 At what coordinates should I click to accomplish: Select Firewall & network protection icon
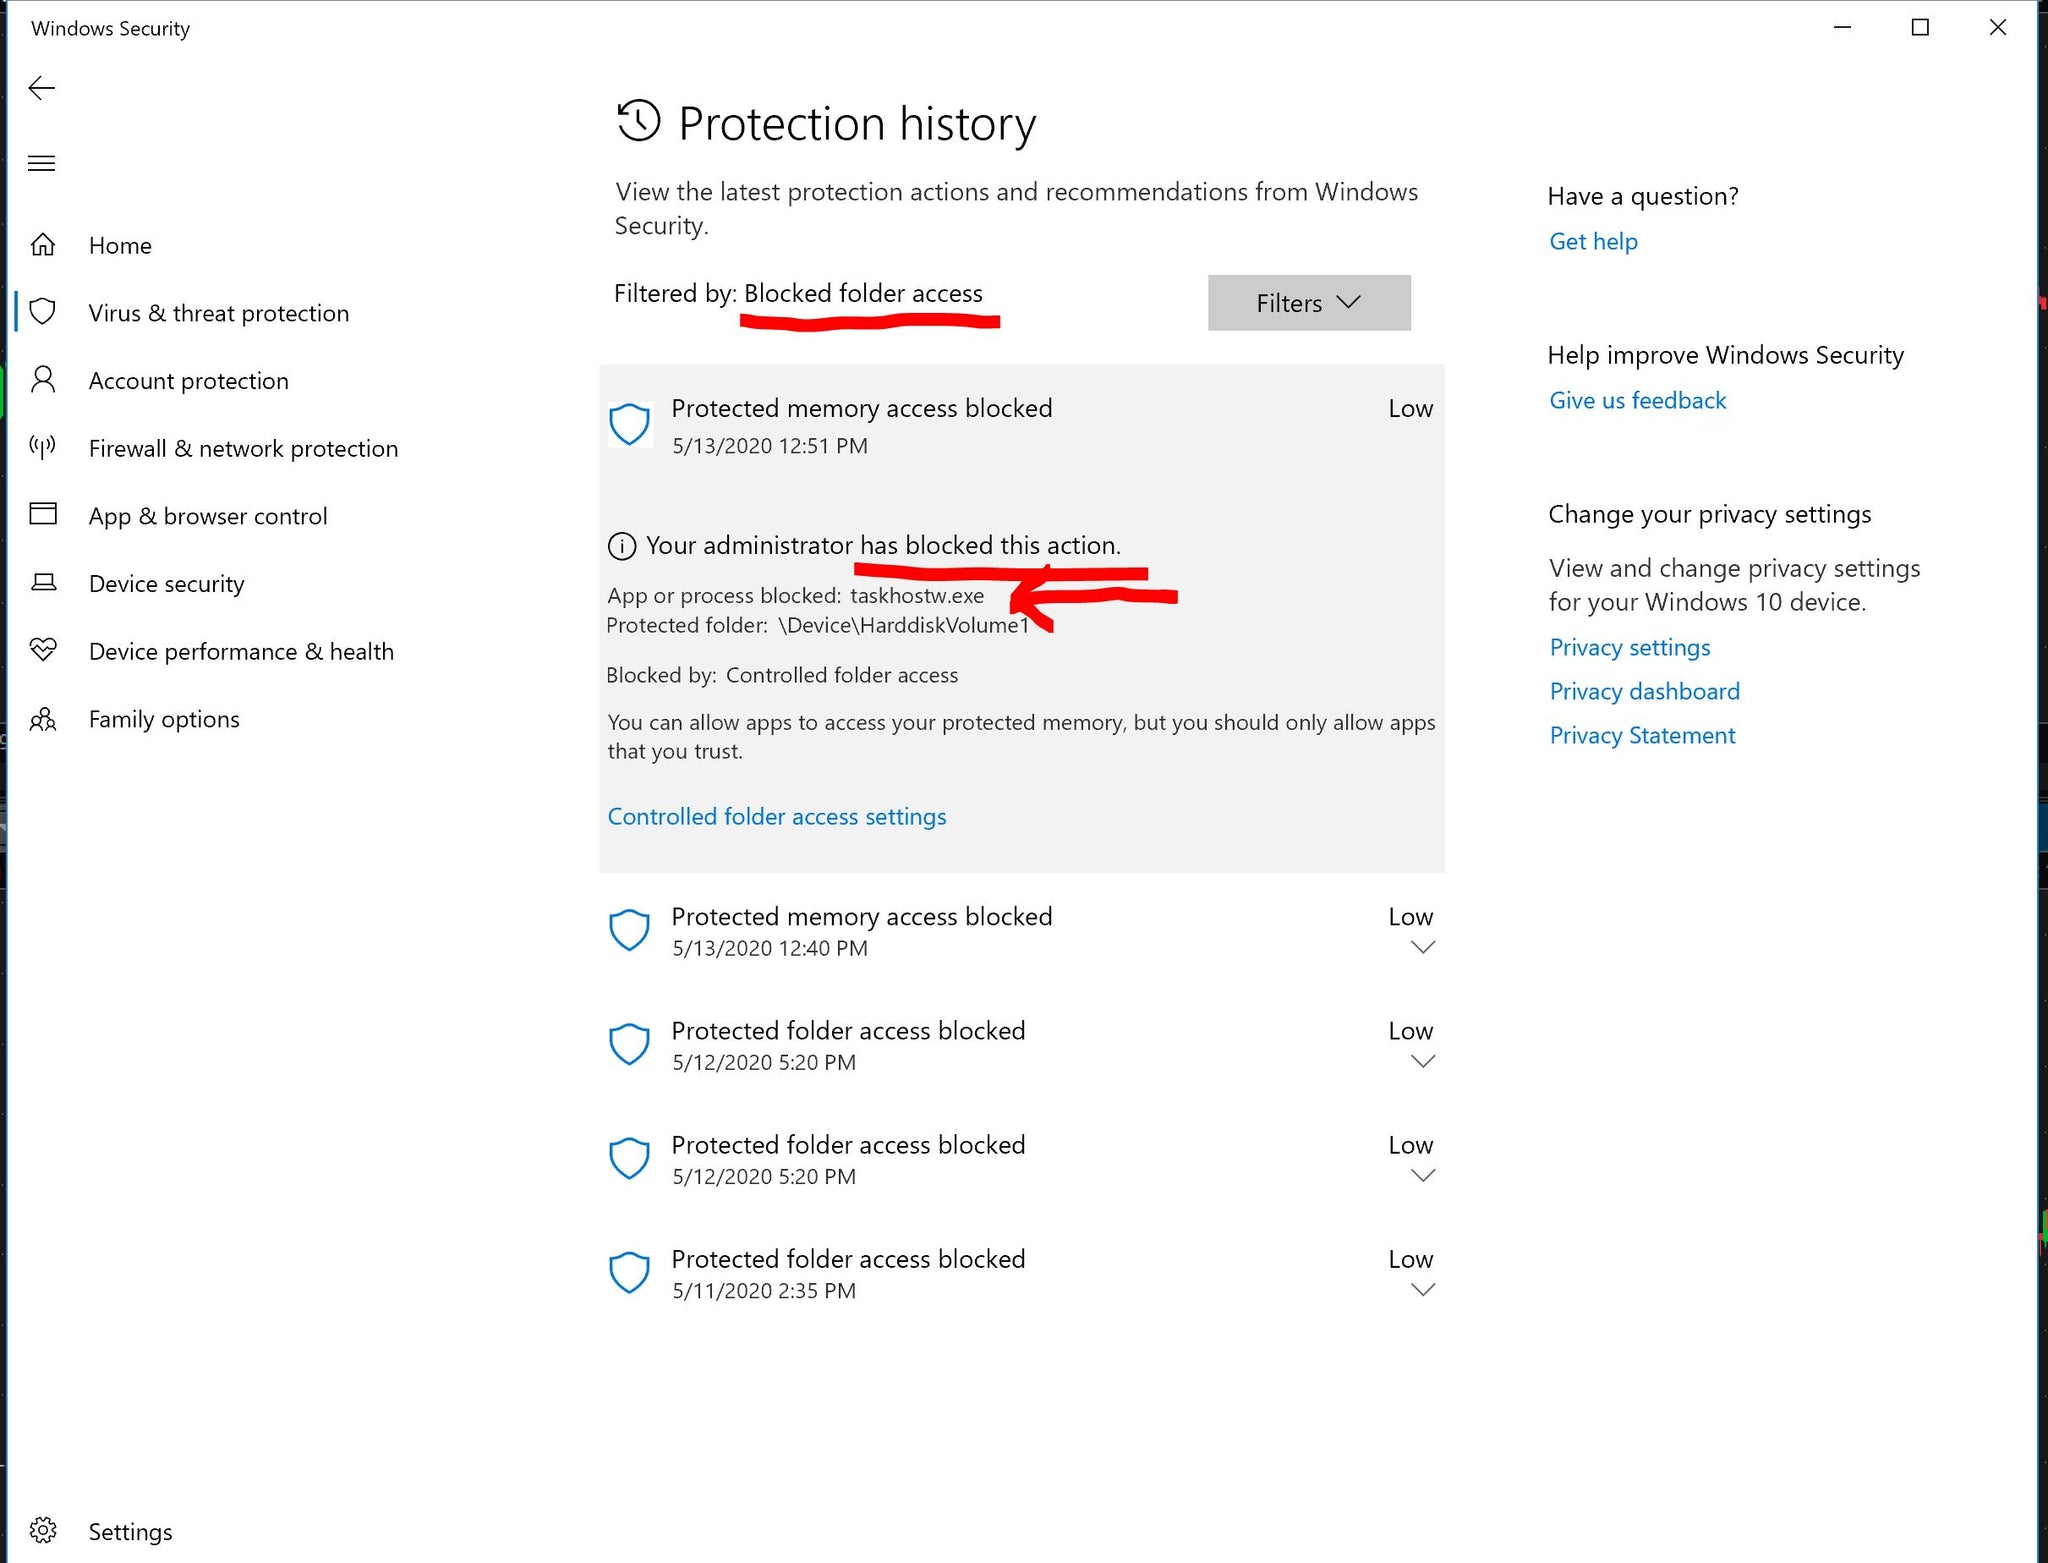pos(43,447)
